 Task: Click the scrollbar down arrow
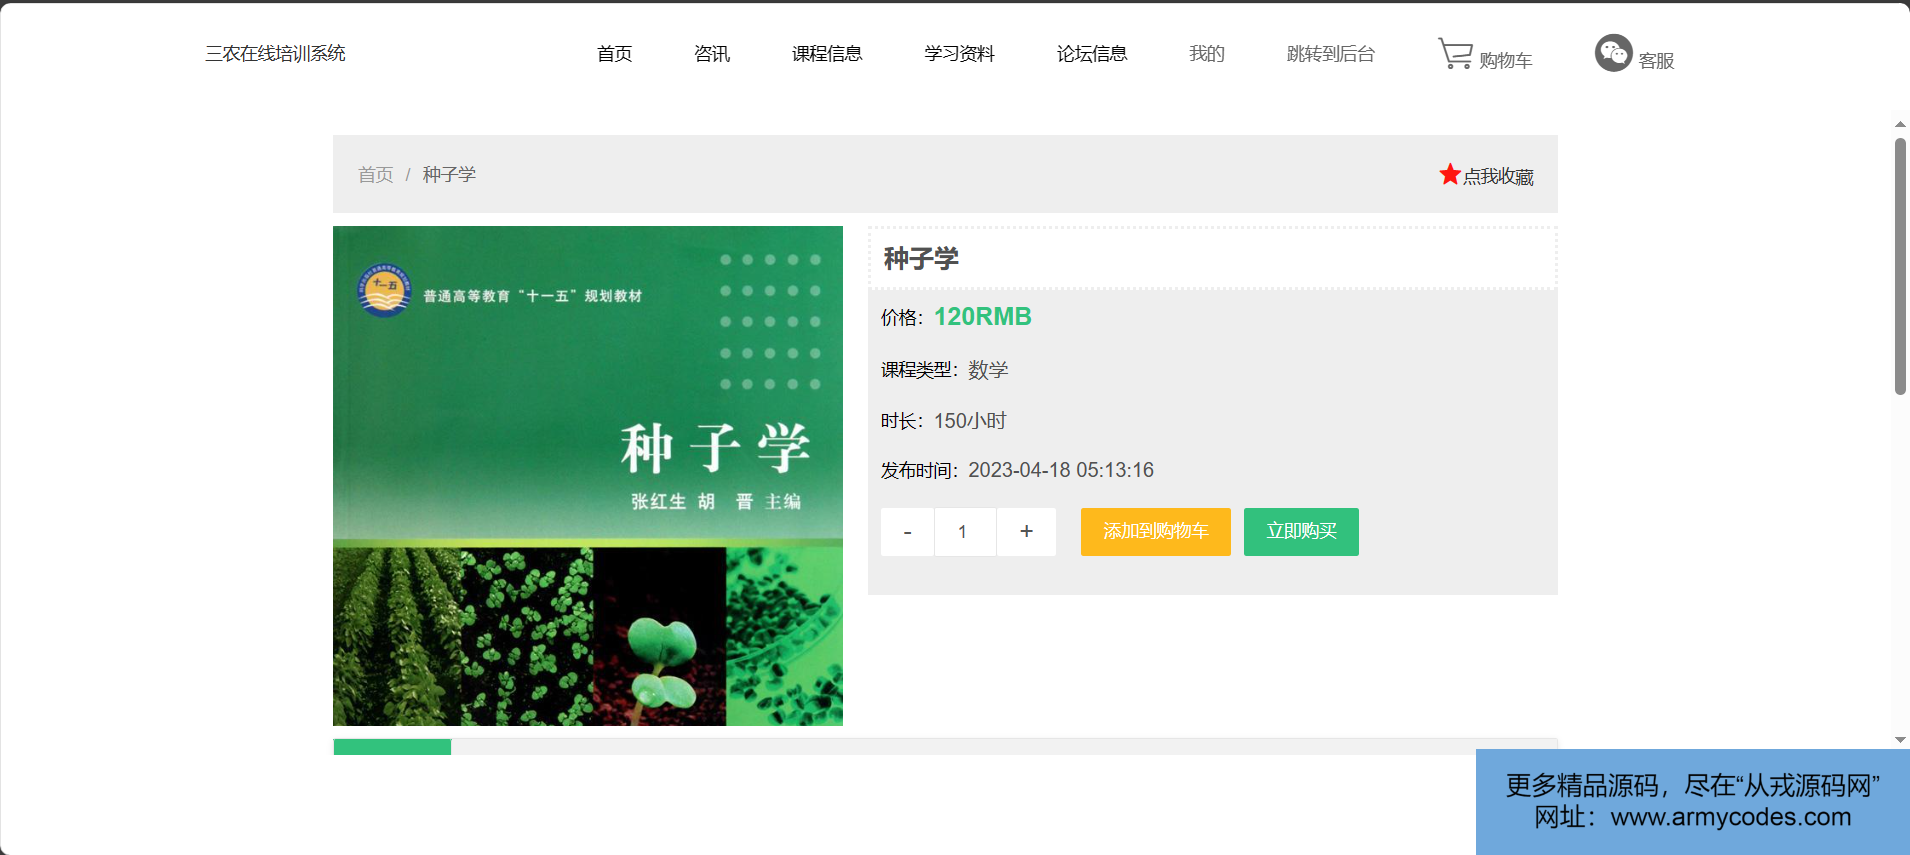coord(1900,740)
